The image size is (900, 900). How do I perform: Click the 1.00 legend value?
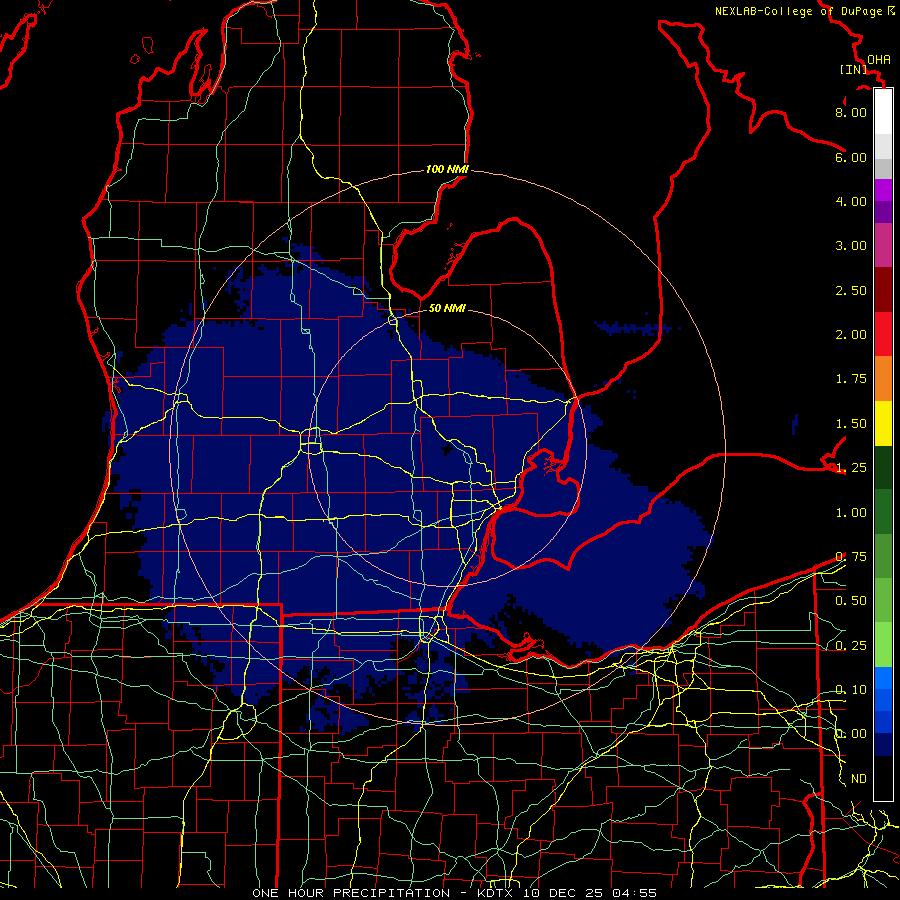point(851,513)
